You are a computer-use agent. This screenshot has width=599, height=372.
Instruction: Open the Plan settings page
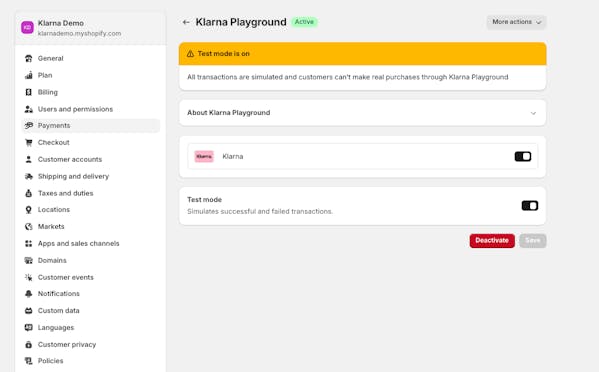[91, 75]
